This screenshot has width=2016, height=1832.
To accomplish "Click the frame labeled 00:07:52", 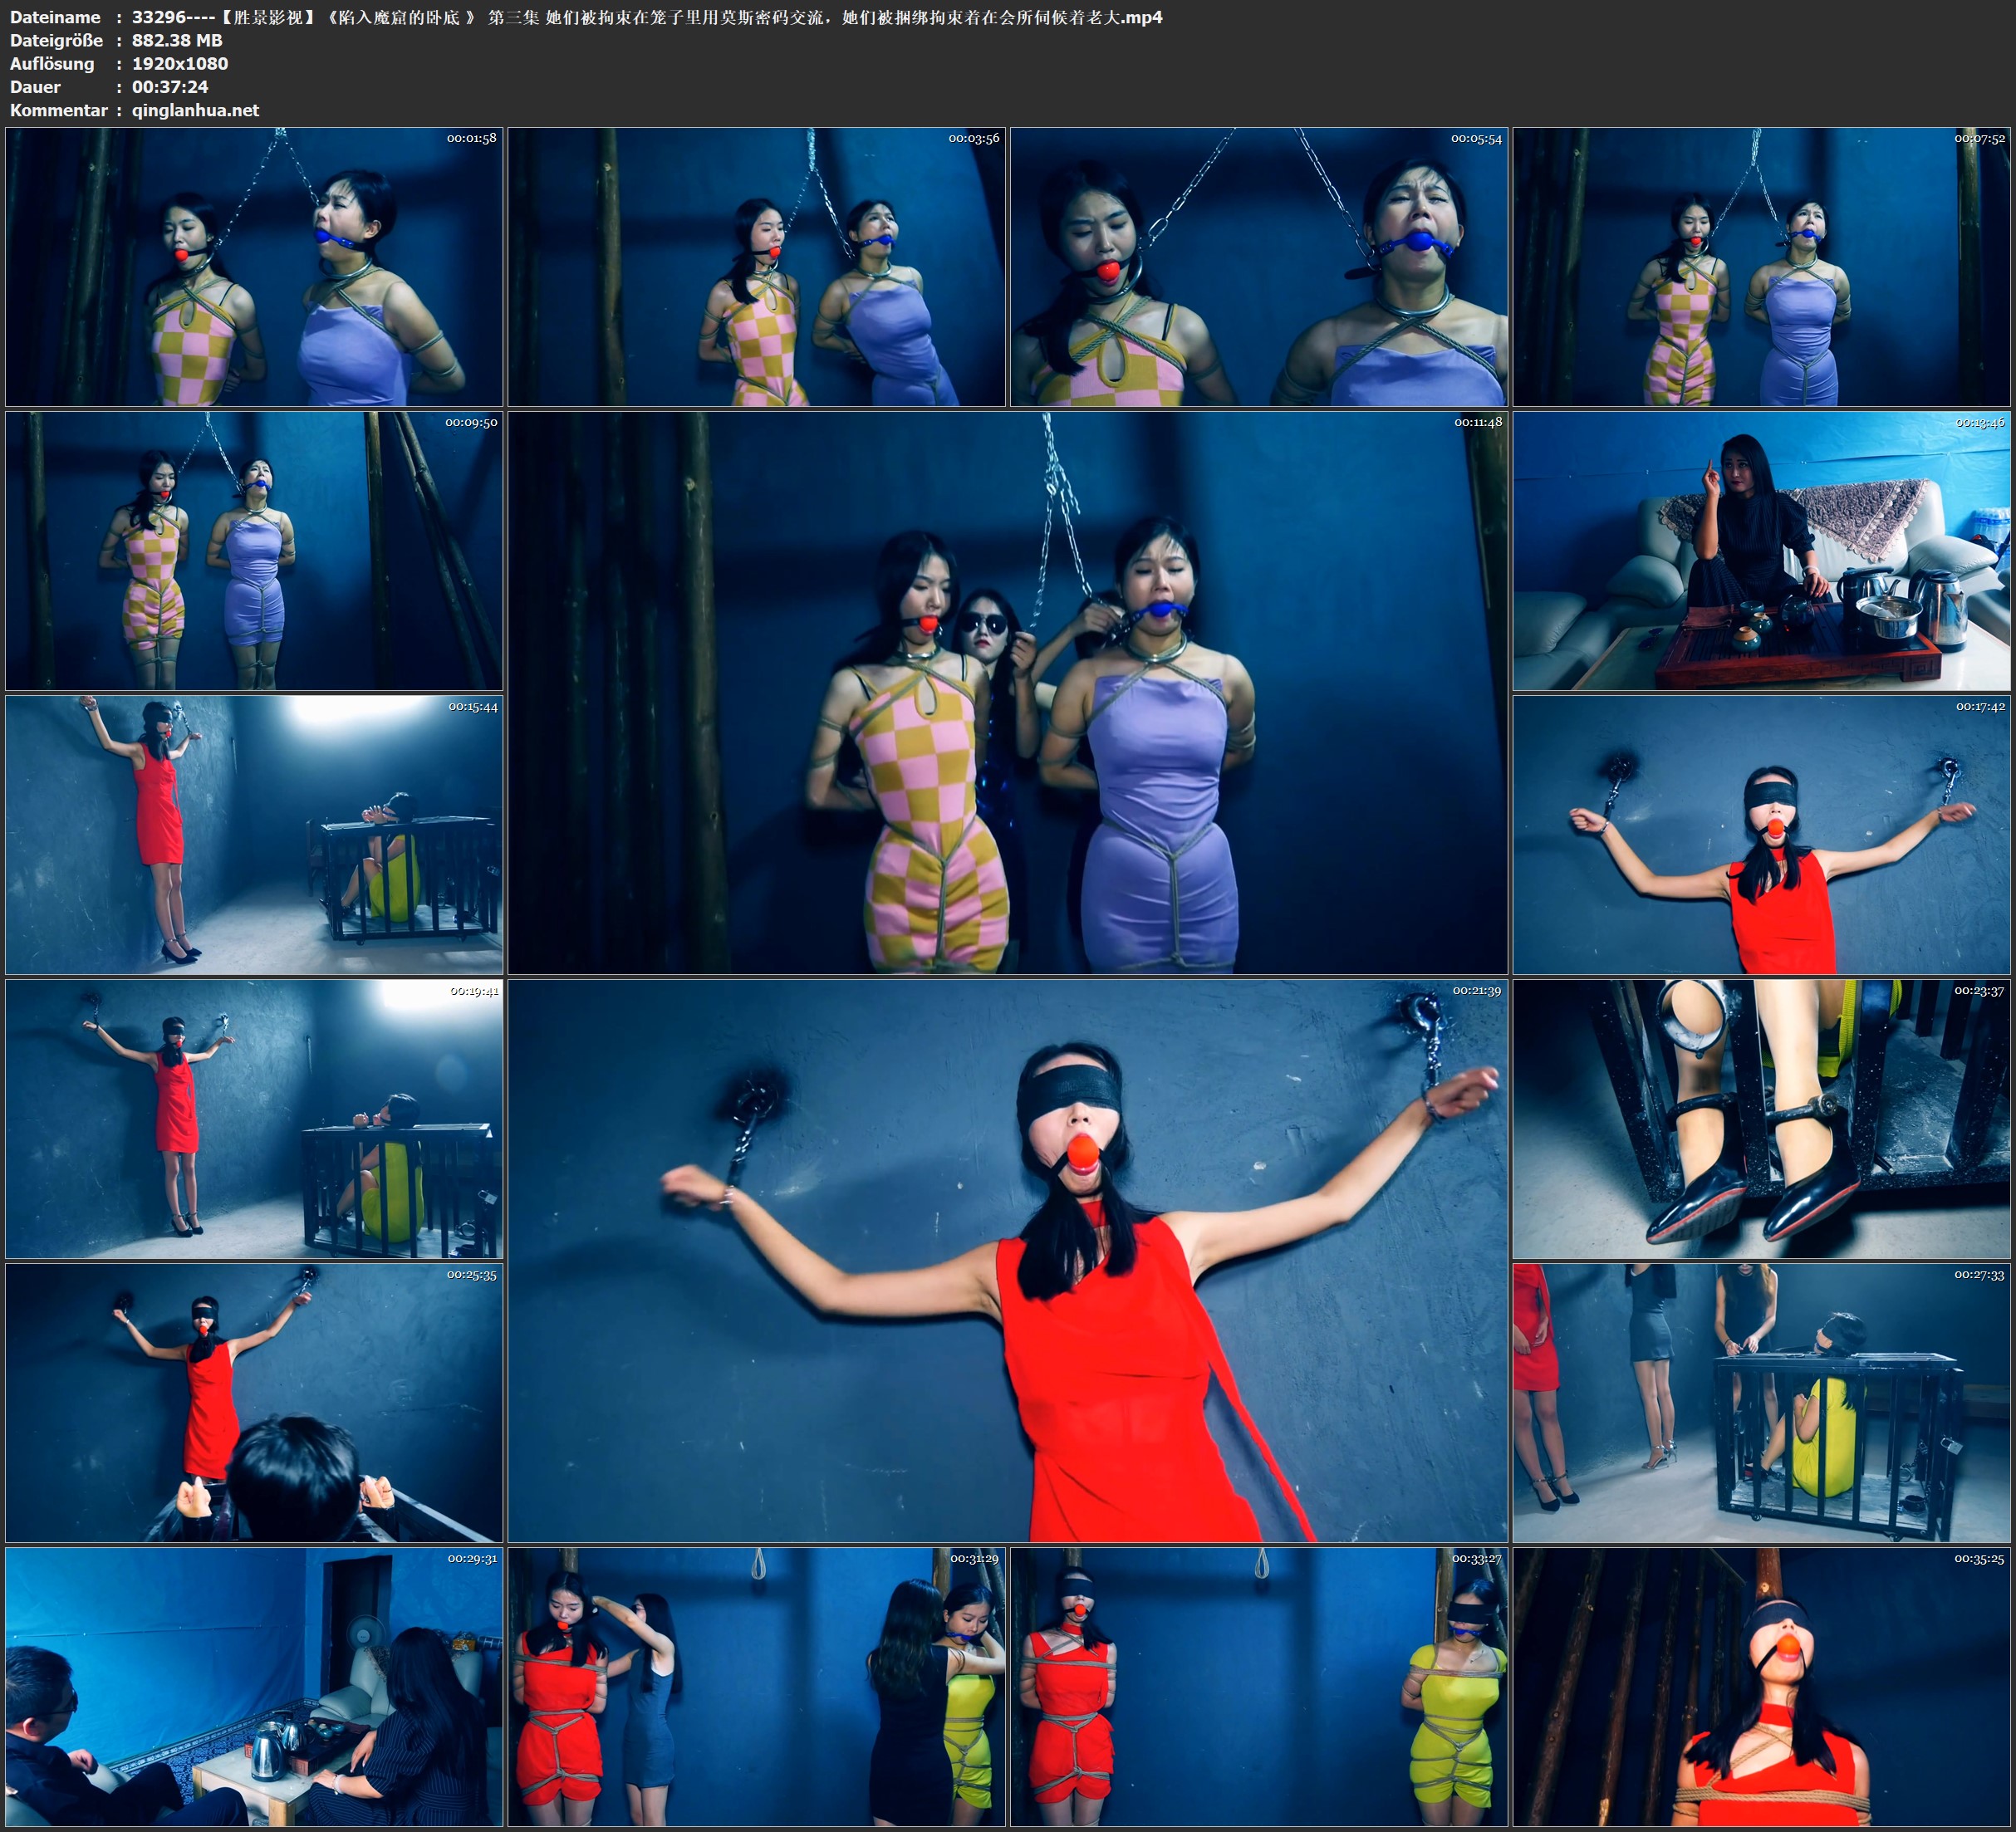I will point(1762,266).
